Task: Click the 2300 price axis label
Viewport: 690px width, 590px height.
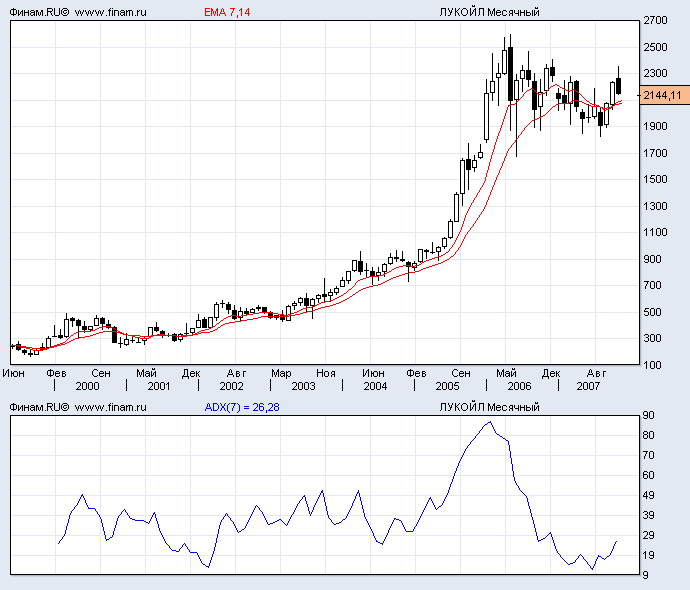Action: point(655,73)
